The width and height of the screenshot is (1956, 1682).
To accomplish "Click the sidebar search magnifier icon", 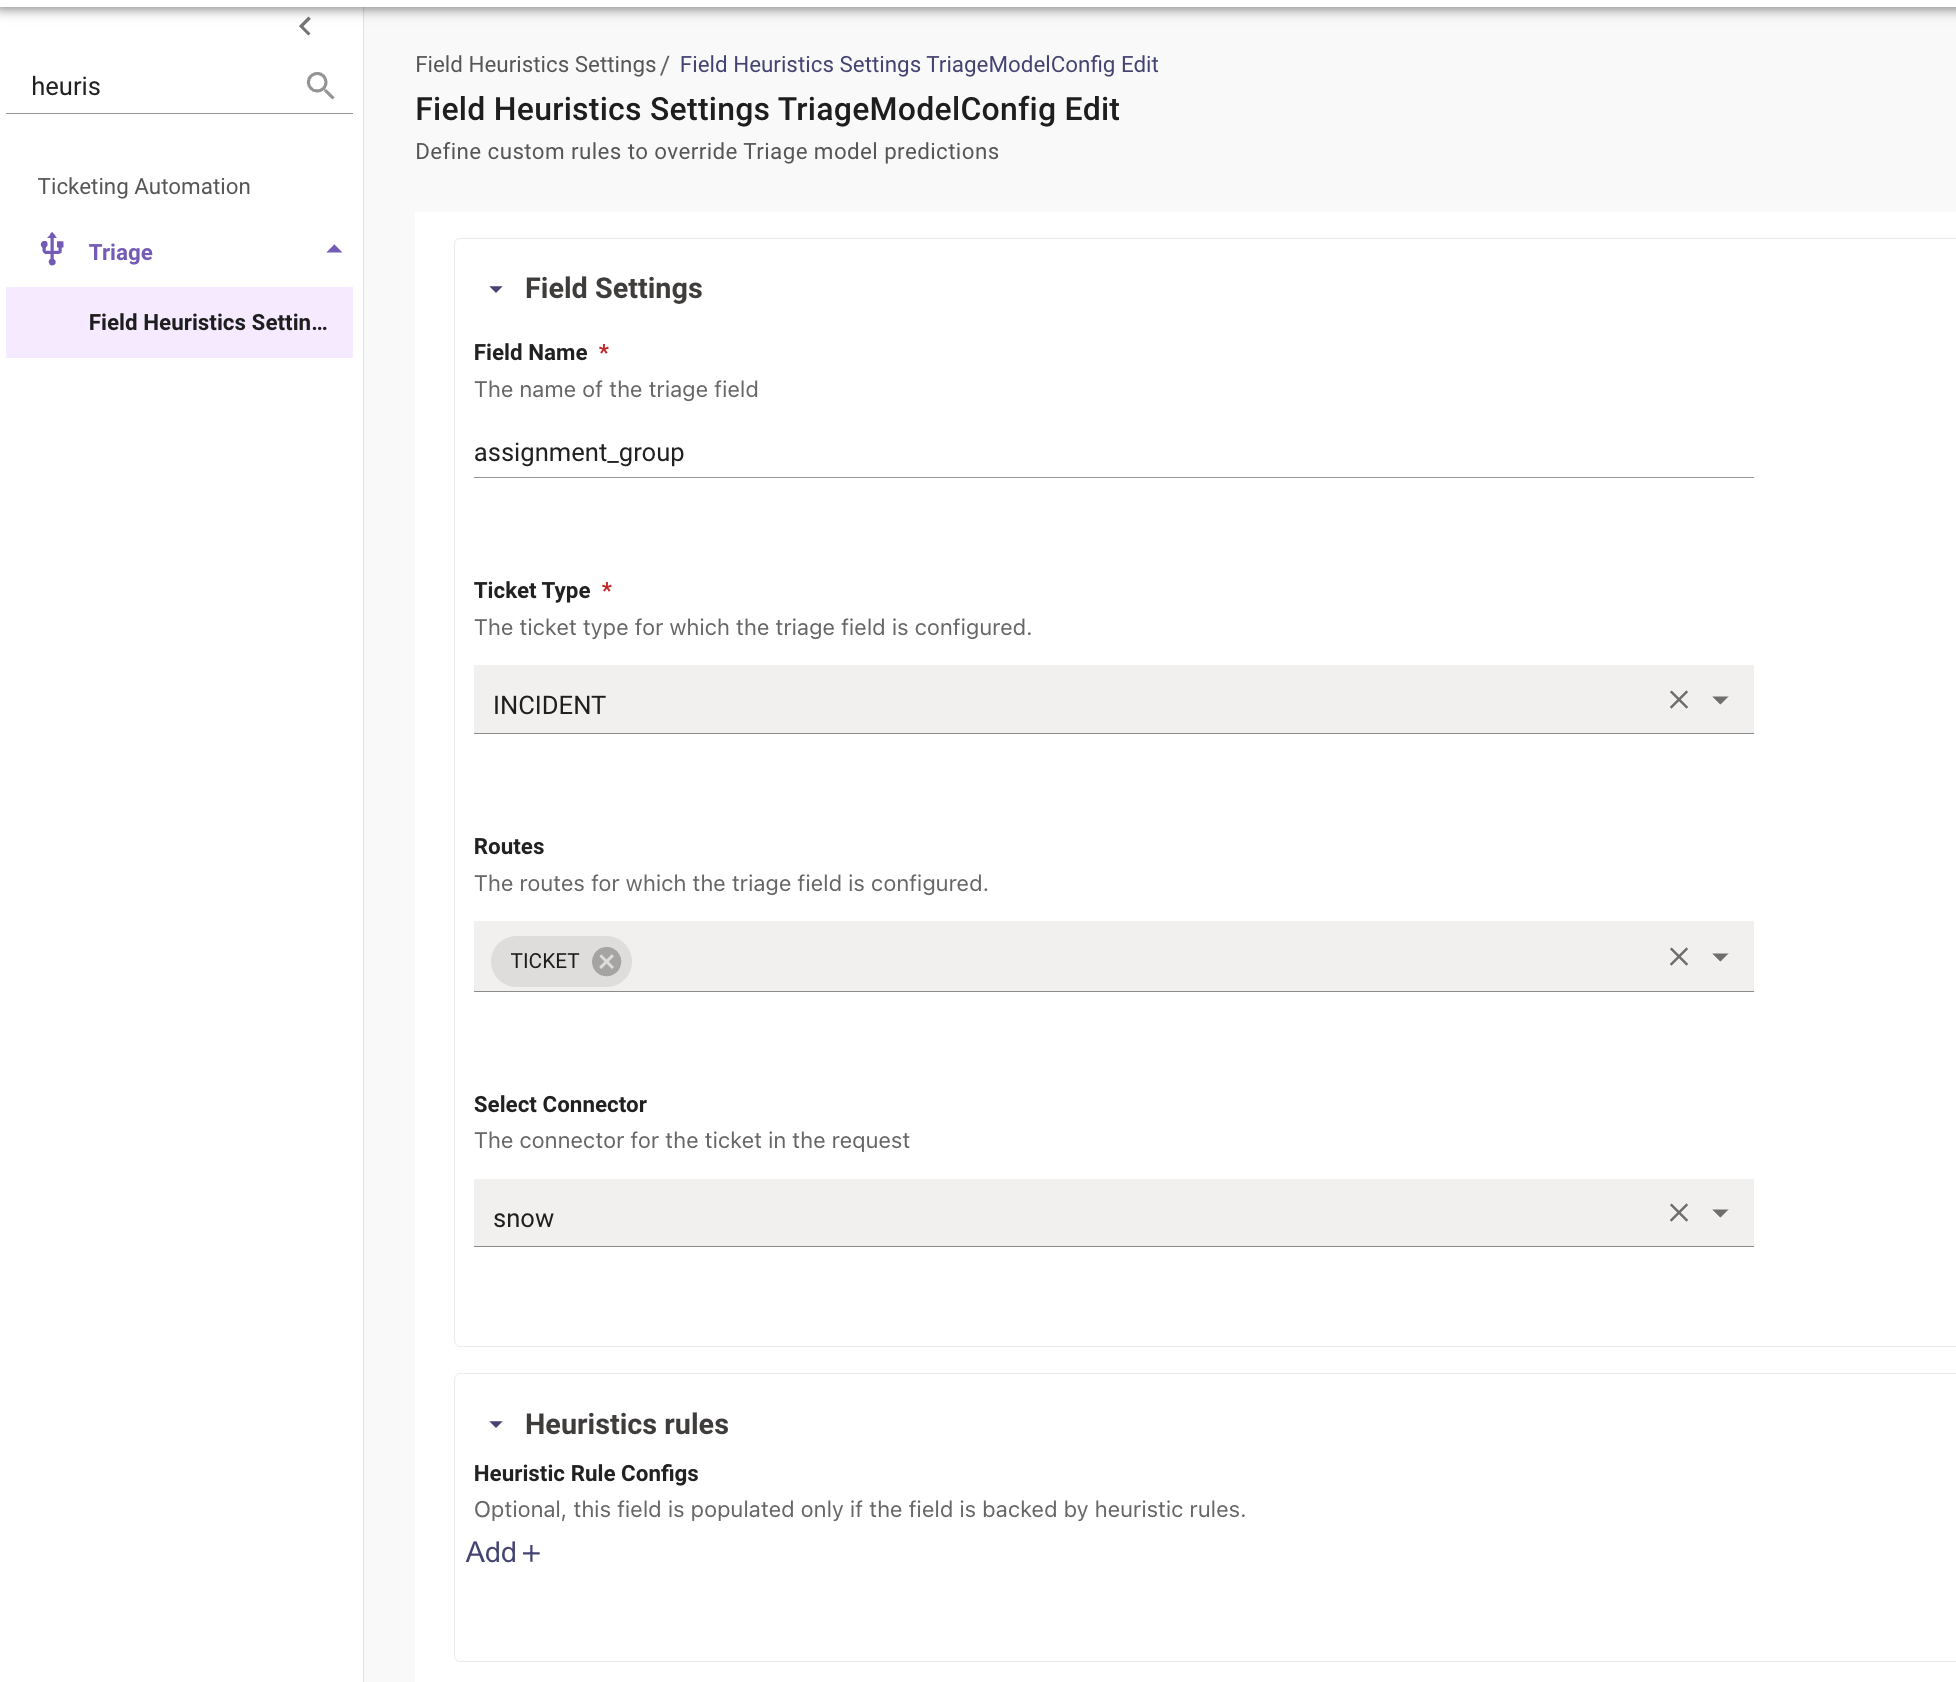I will (x=320, y=86).
